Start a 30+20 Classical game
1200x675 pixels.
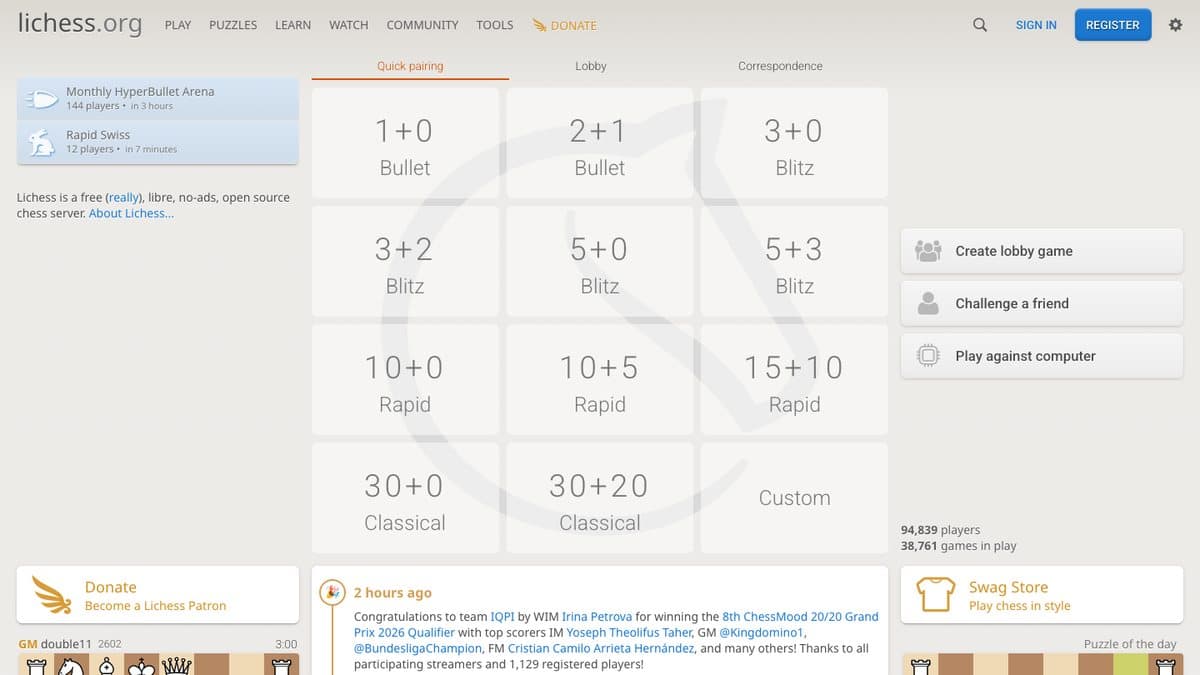(x=600, y=498)
